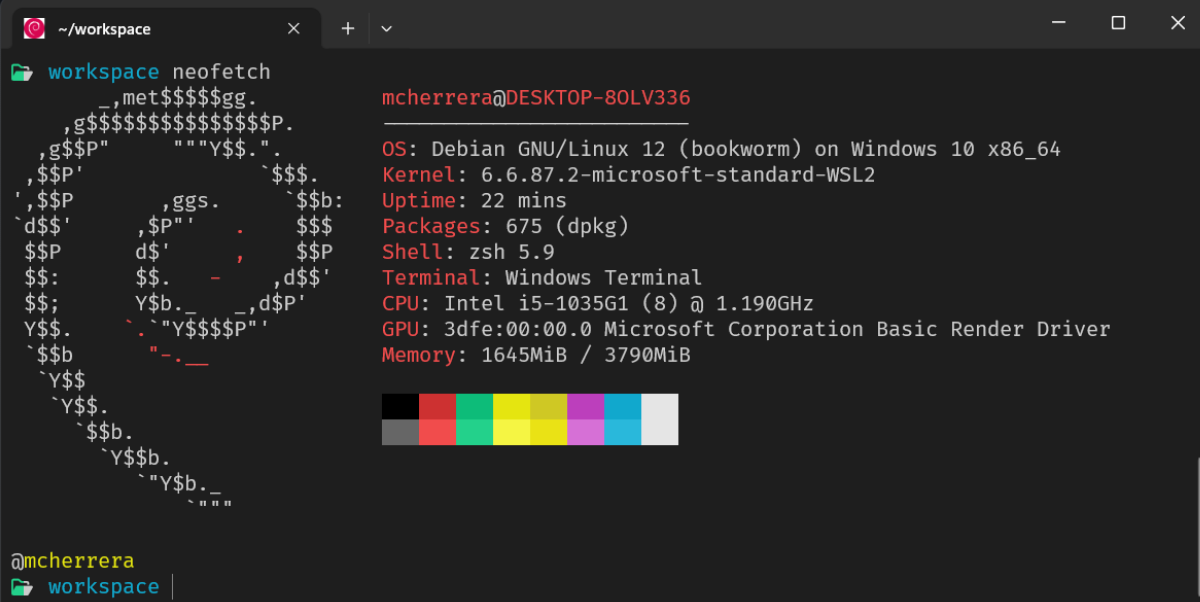This screenshot has width=1200, height=602.
Task: Click the @mcherrera text above the prompt
Action: [x=72, y=561]
